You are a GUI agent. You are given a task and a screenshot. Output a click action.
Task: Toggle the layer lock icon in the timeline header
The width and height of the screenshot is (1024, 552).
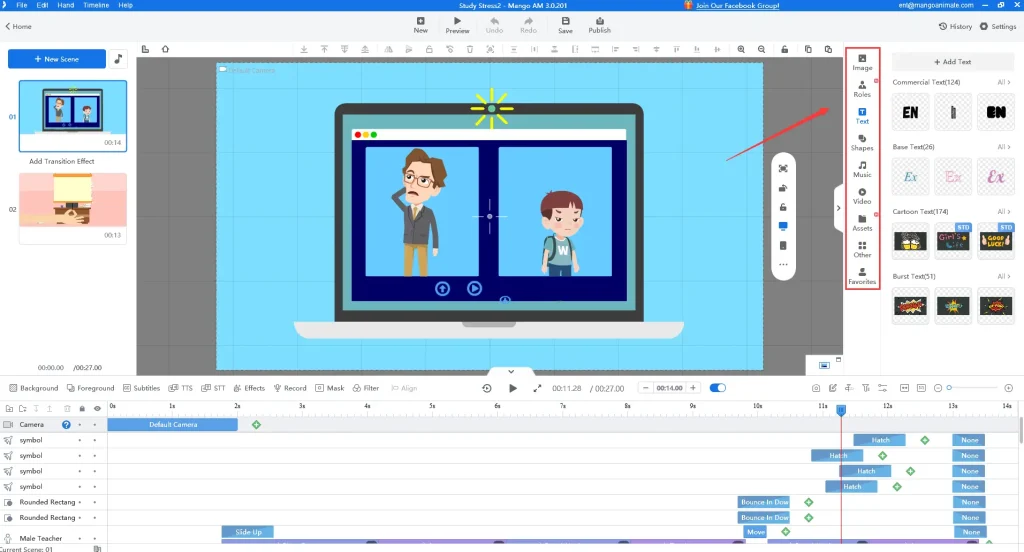coord(82,408)
